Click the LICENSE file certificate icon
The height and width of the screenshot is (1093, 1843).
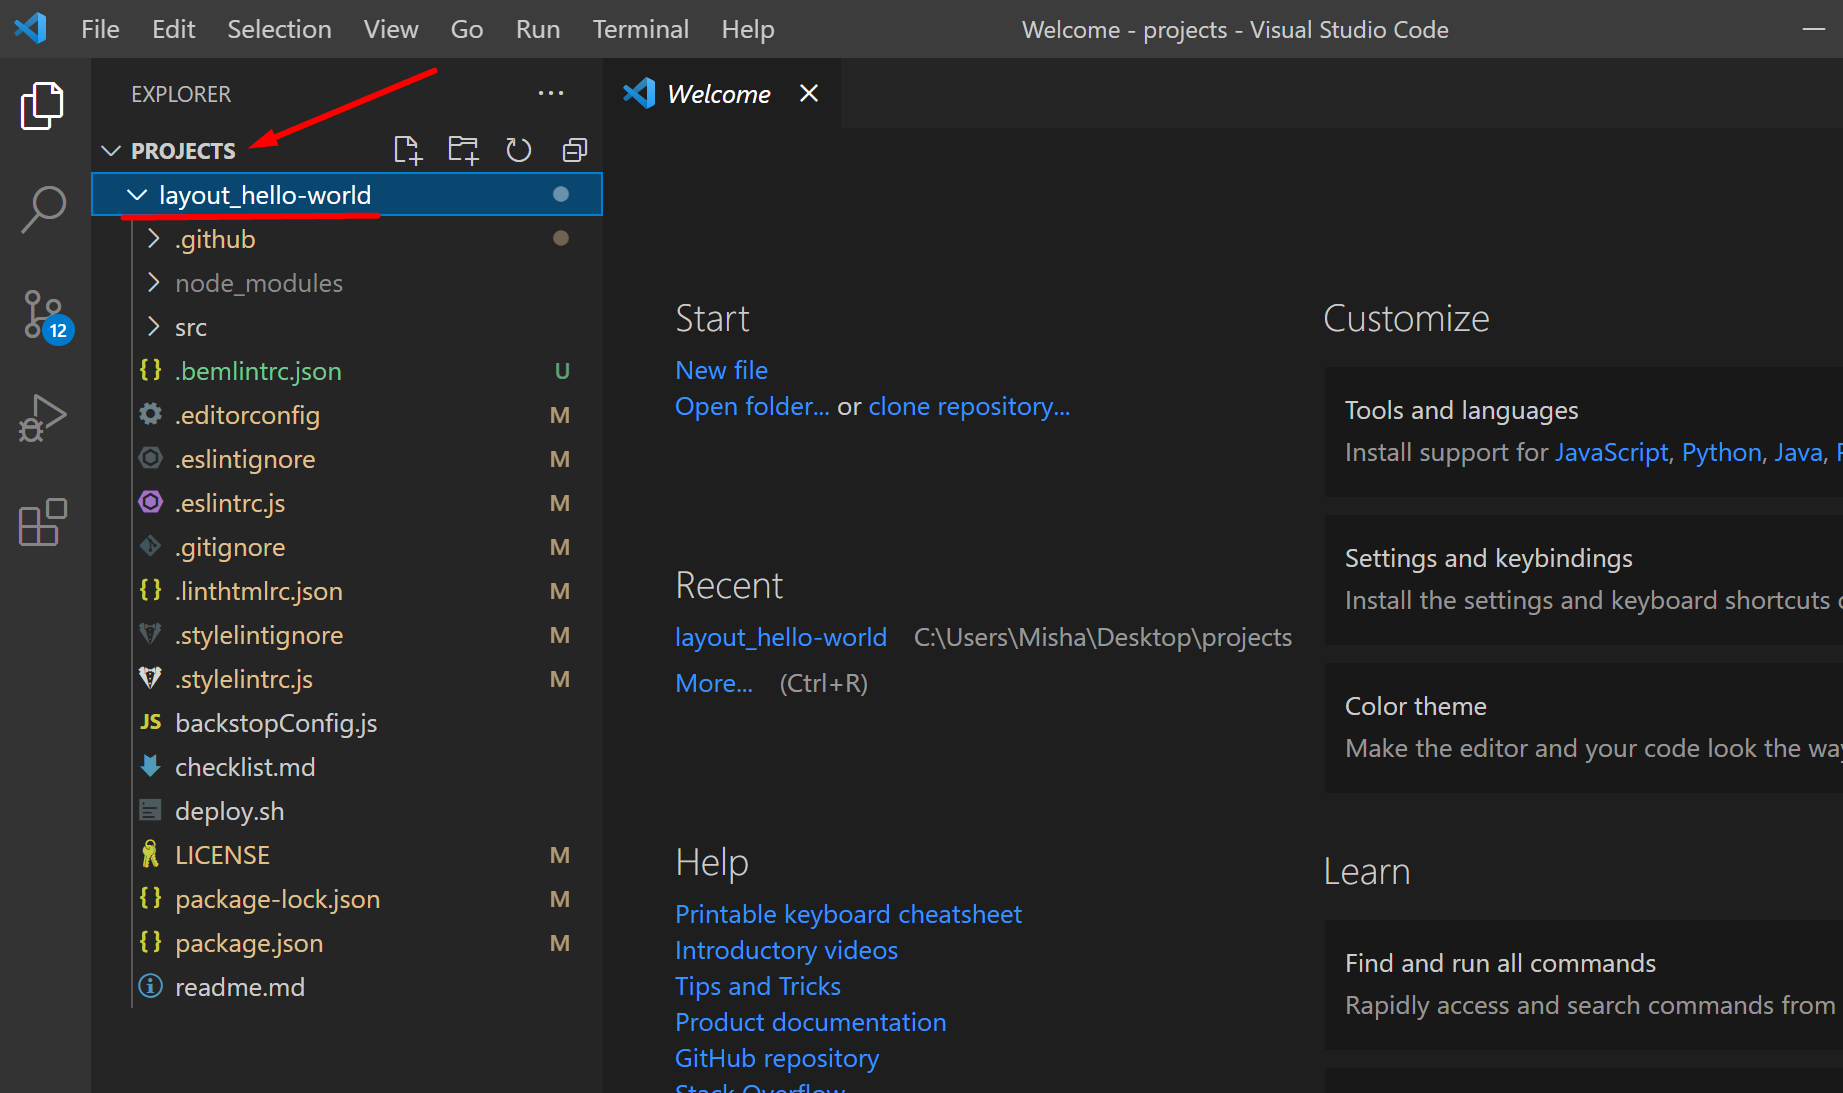point(150,854)
